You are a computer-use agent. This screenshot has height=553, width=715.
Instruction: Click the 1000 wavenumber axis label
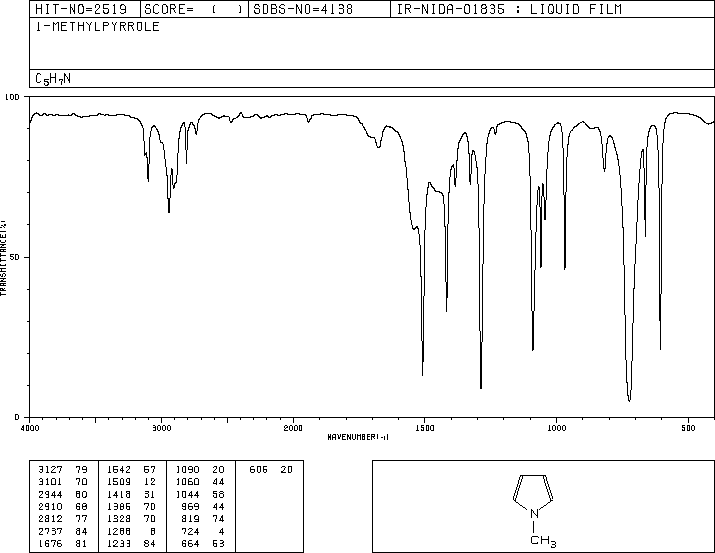pos(556,428)
